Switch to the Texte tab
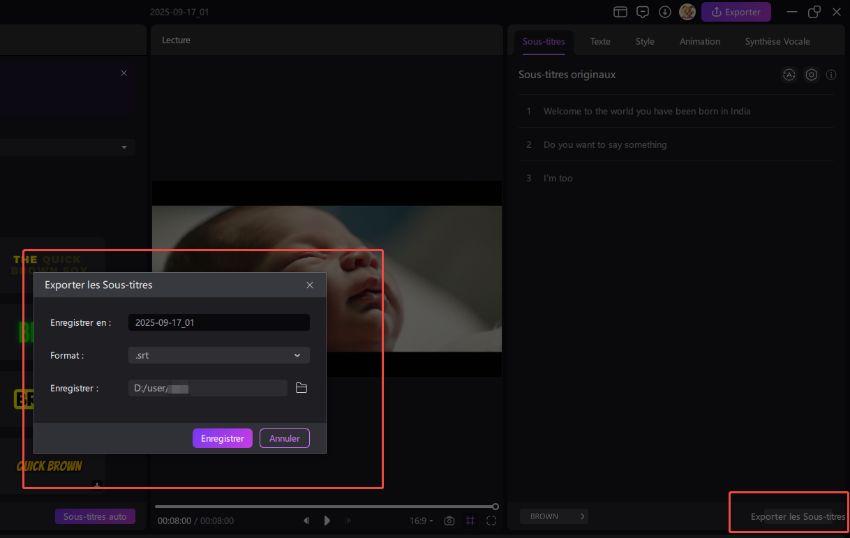The width and height of the screenshot is (850, 538). click(x=600, y=42)
